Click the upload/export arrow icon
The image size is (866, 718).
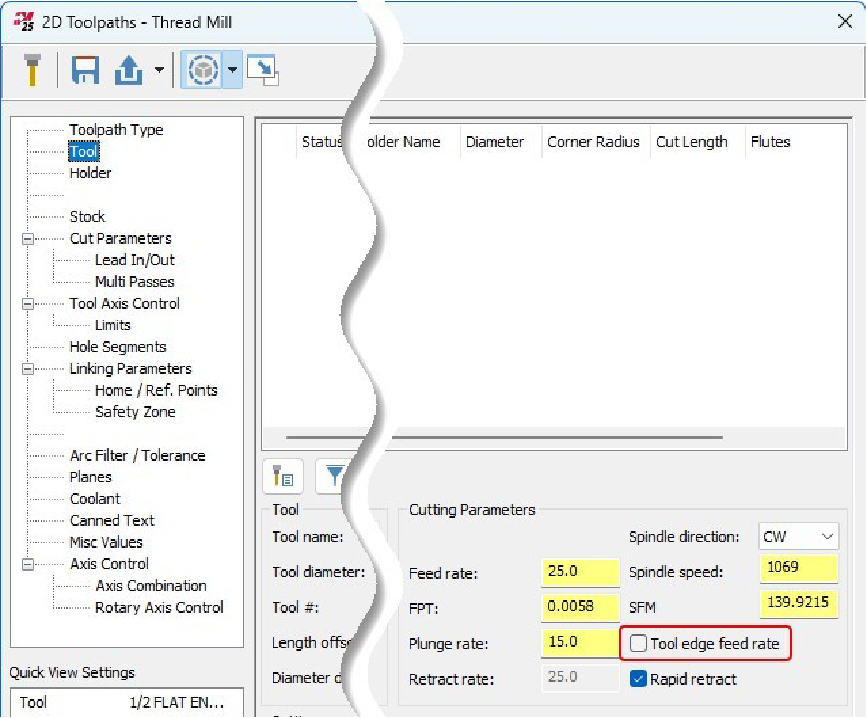coord(128,70)
